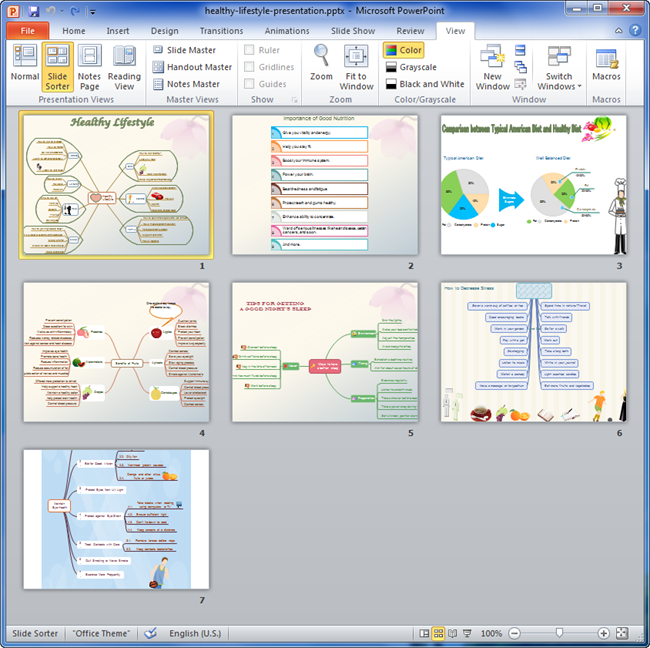
Task: Switch to Black and White mode
Action: 425,84
